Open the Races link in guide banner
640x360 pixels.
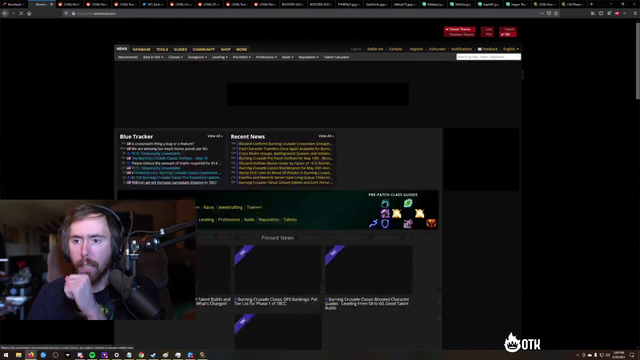[209, 207]
